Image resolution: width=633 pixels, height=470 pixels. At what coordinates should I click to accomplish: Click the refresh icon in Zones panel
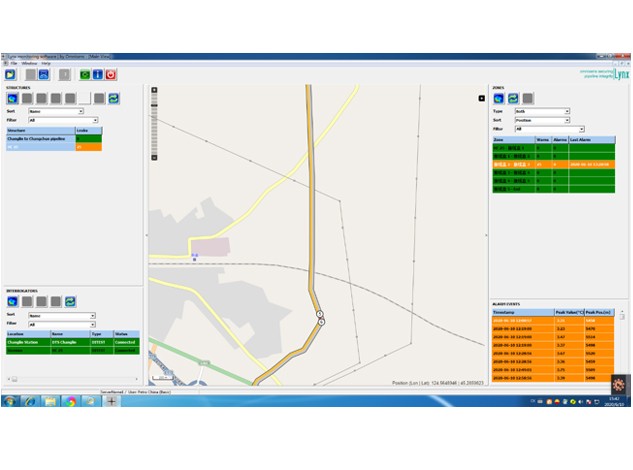coord(513,98)
